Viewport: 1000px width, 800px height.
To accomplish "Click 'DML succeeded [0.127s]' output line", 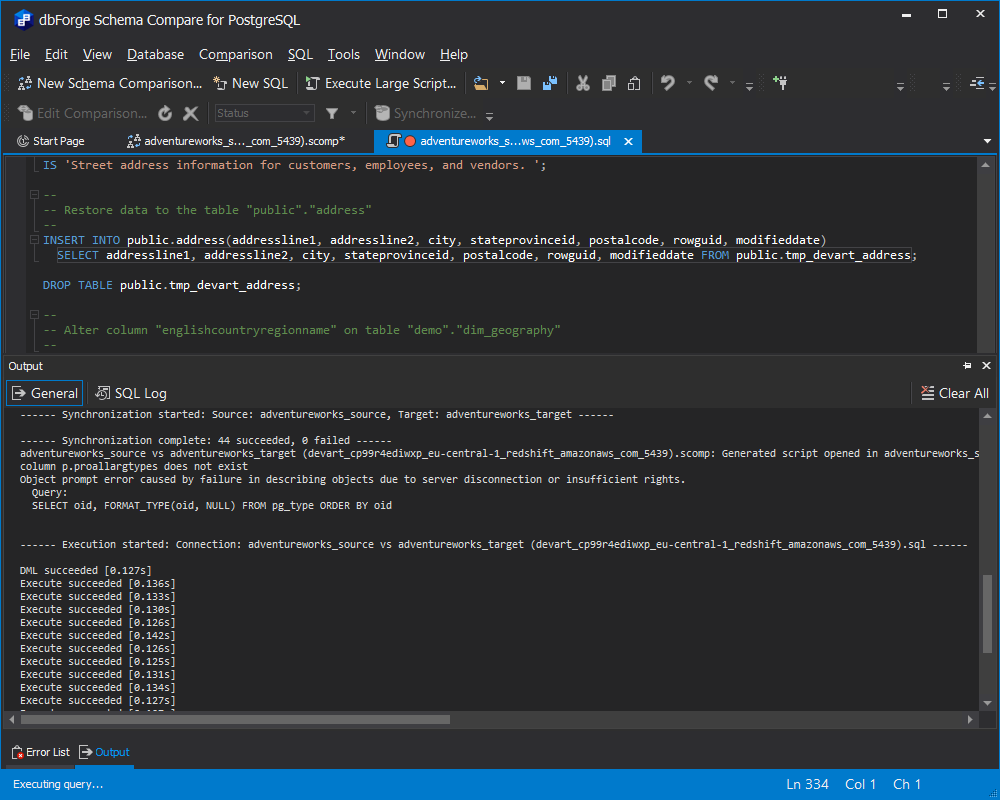I will click(x=85, y=570).
